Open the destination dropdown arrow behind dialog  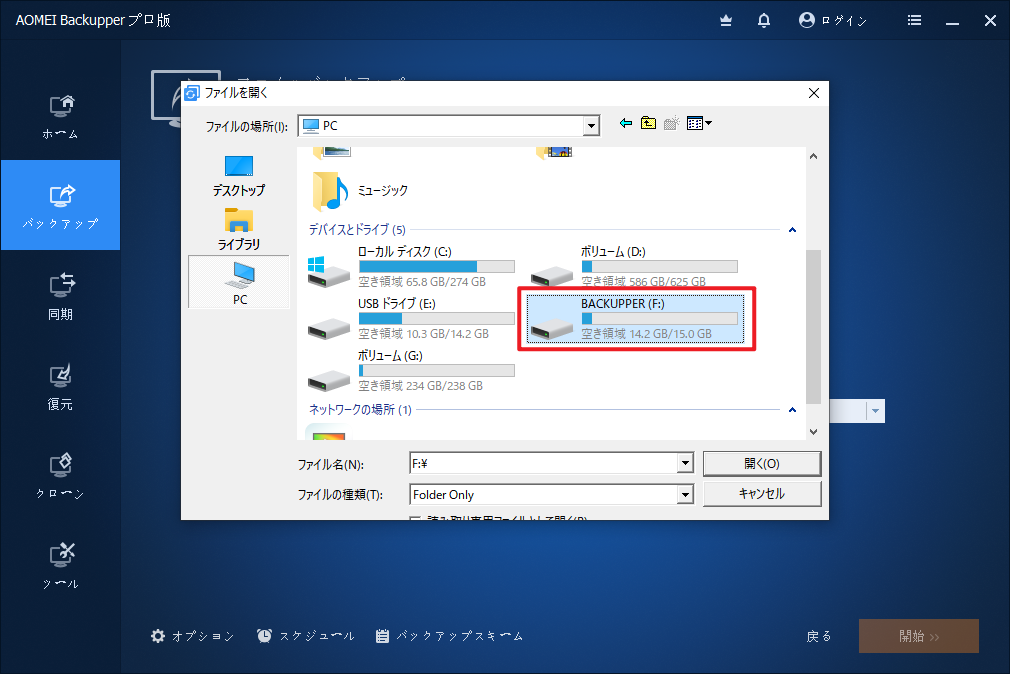(x=875, y=411)
